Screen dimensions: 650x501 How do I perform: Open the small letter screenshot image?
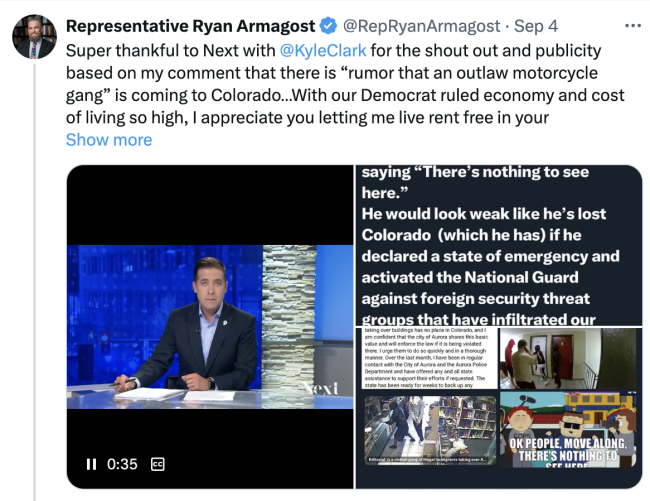pos(429,358)
